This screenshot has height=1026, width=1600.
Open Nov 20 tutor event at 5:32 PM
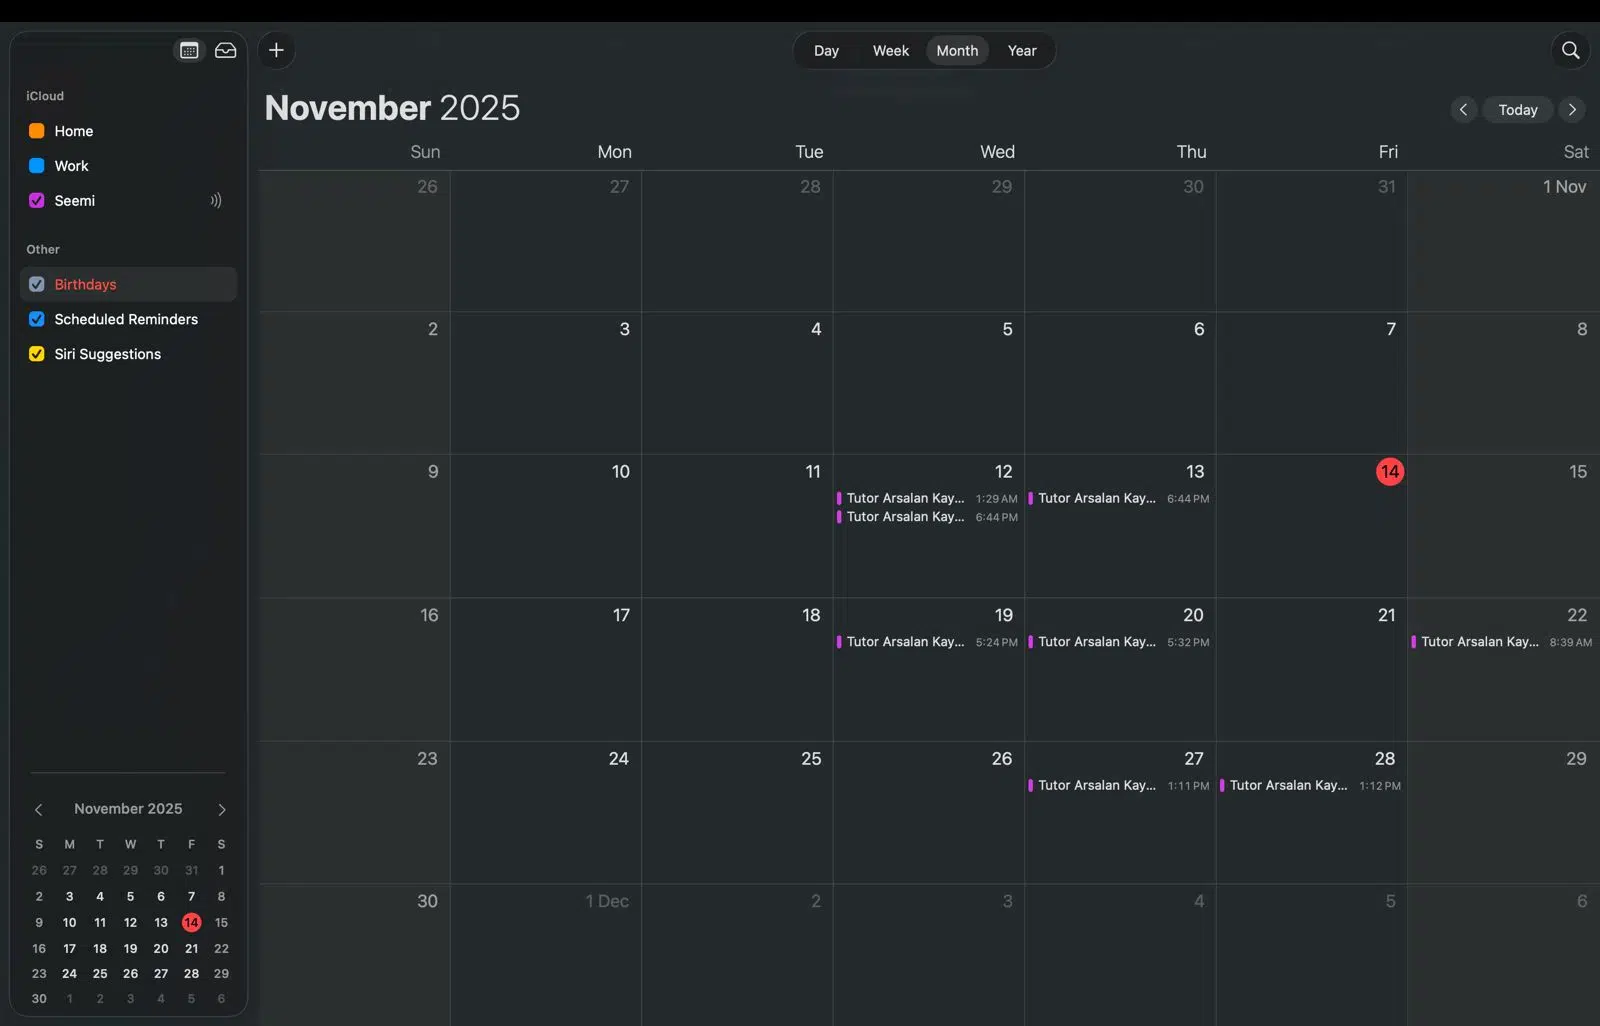pos(1120,642)
